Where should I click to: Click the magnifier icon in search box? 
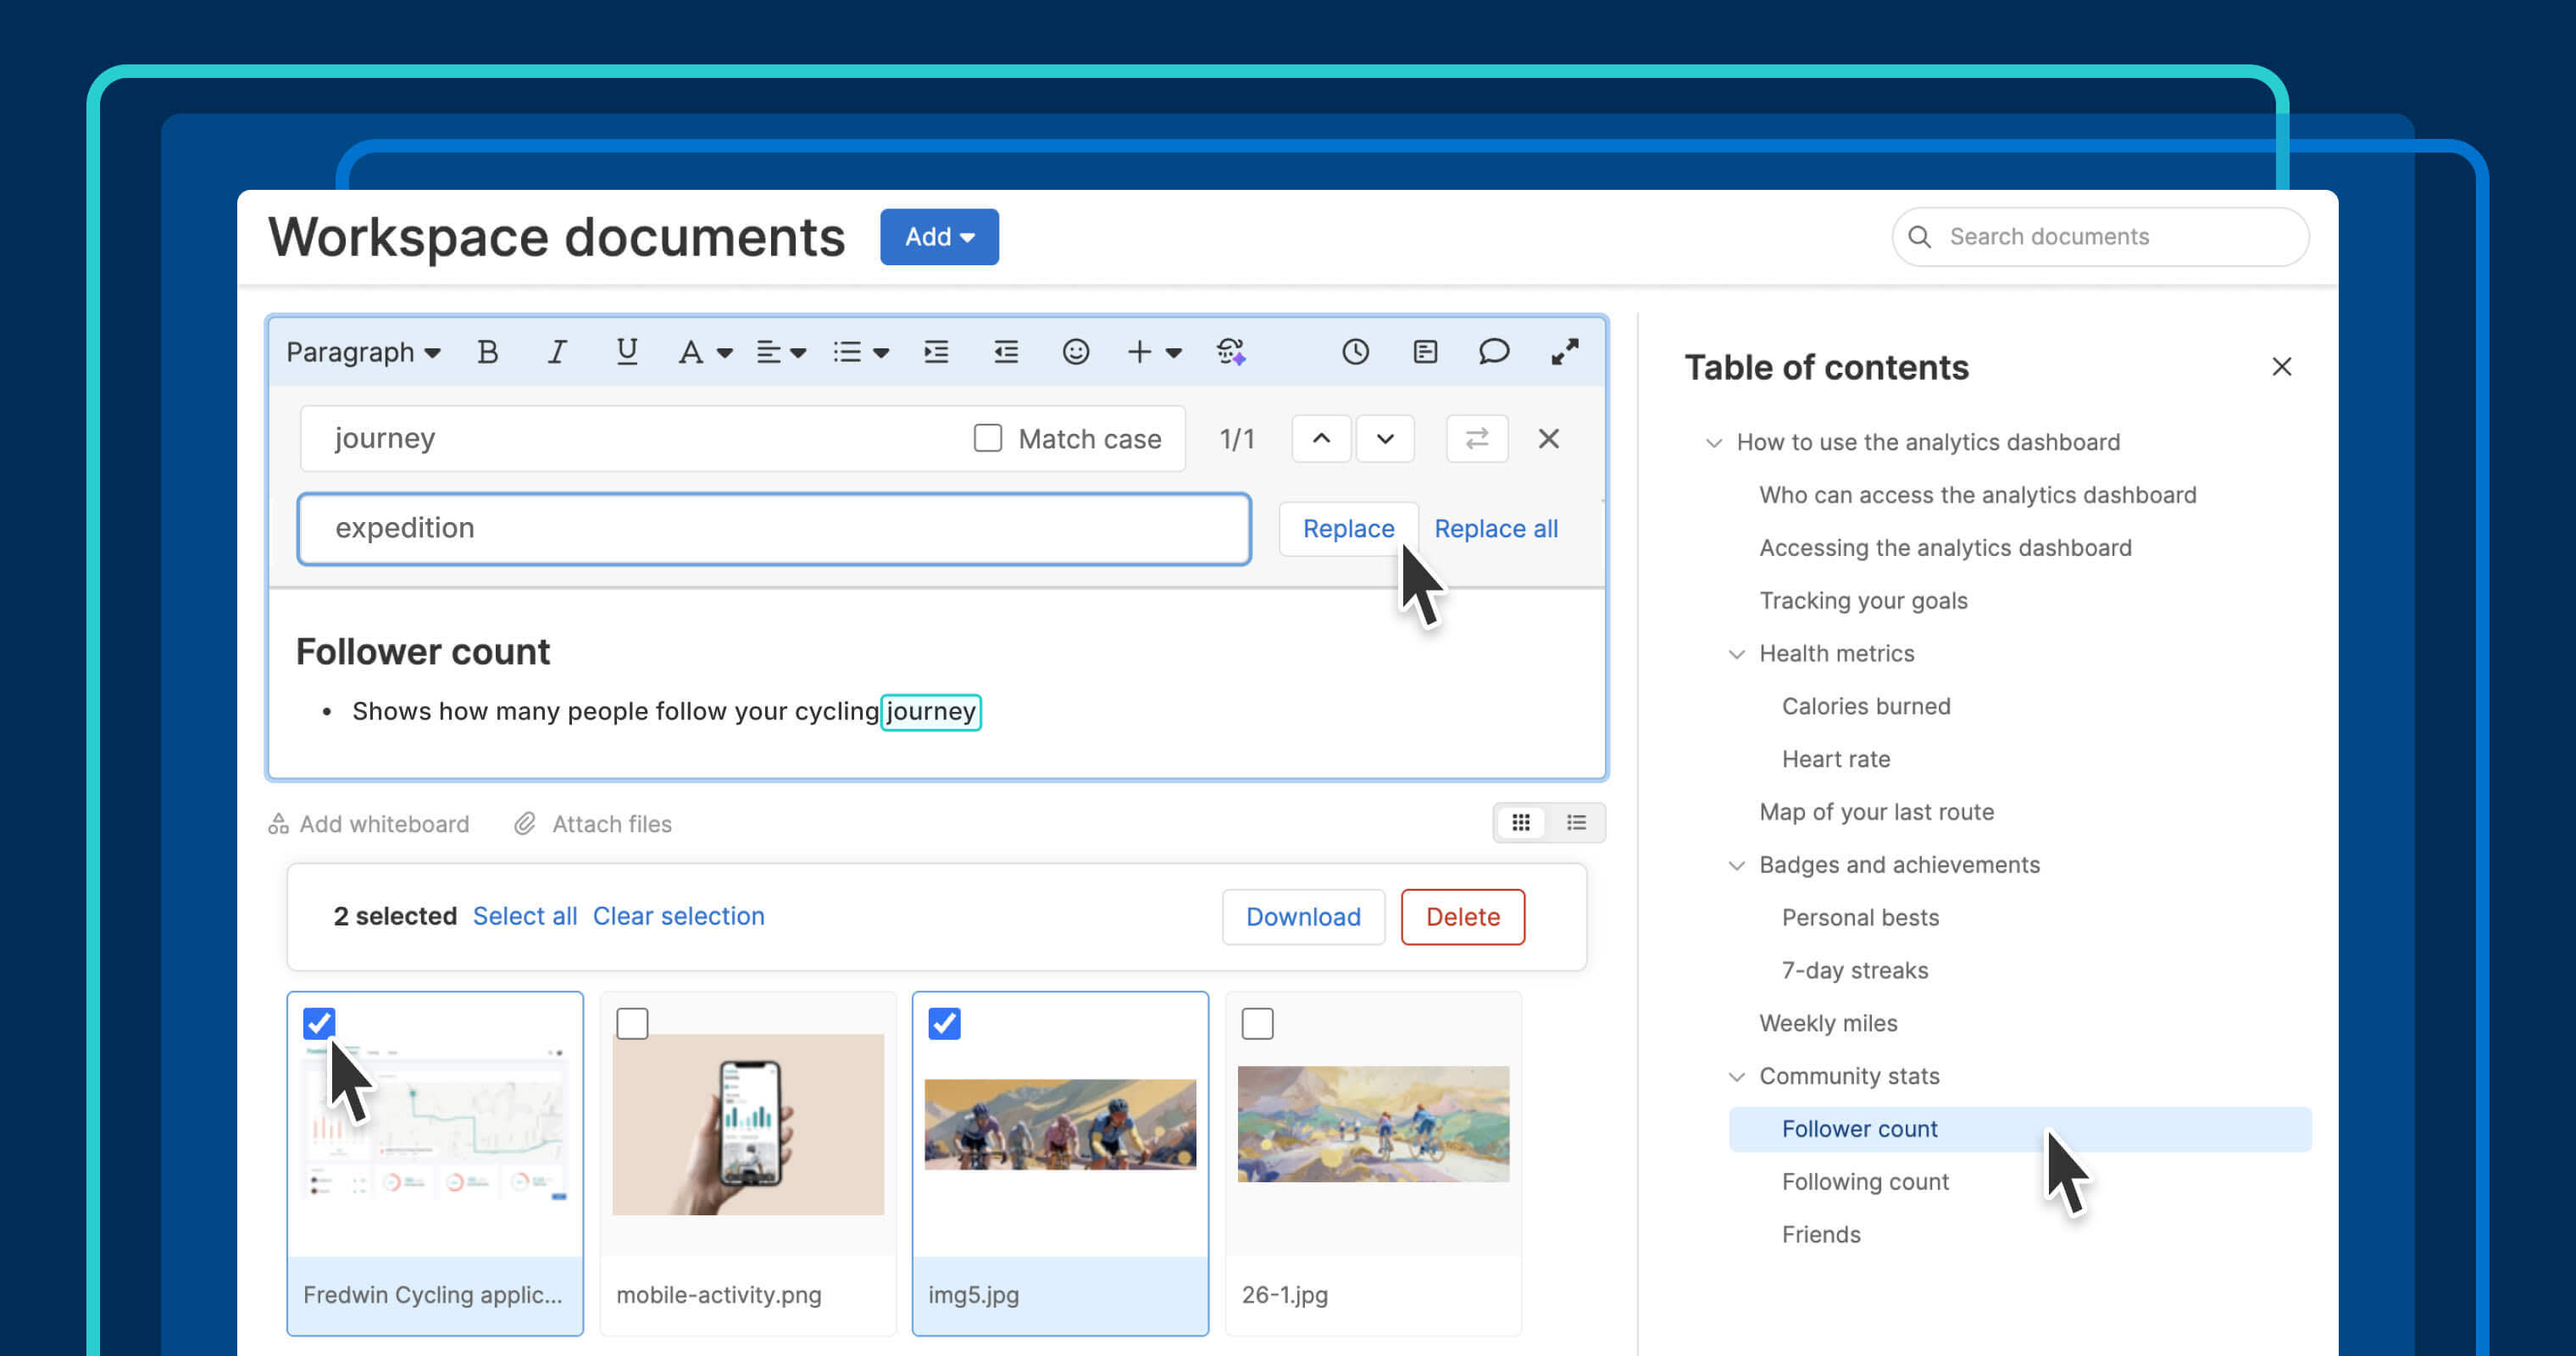[x=1919, y=237]
